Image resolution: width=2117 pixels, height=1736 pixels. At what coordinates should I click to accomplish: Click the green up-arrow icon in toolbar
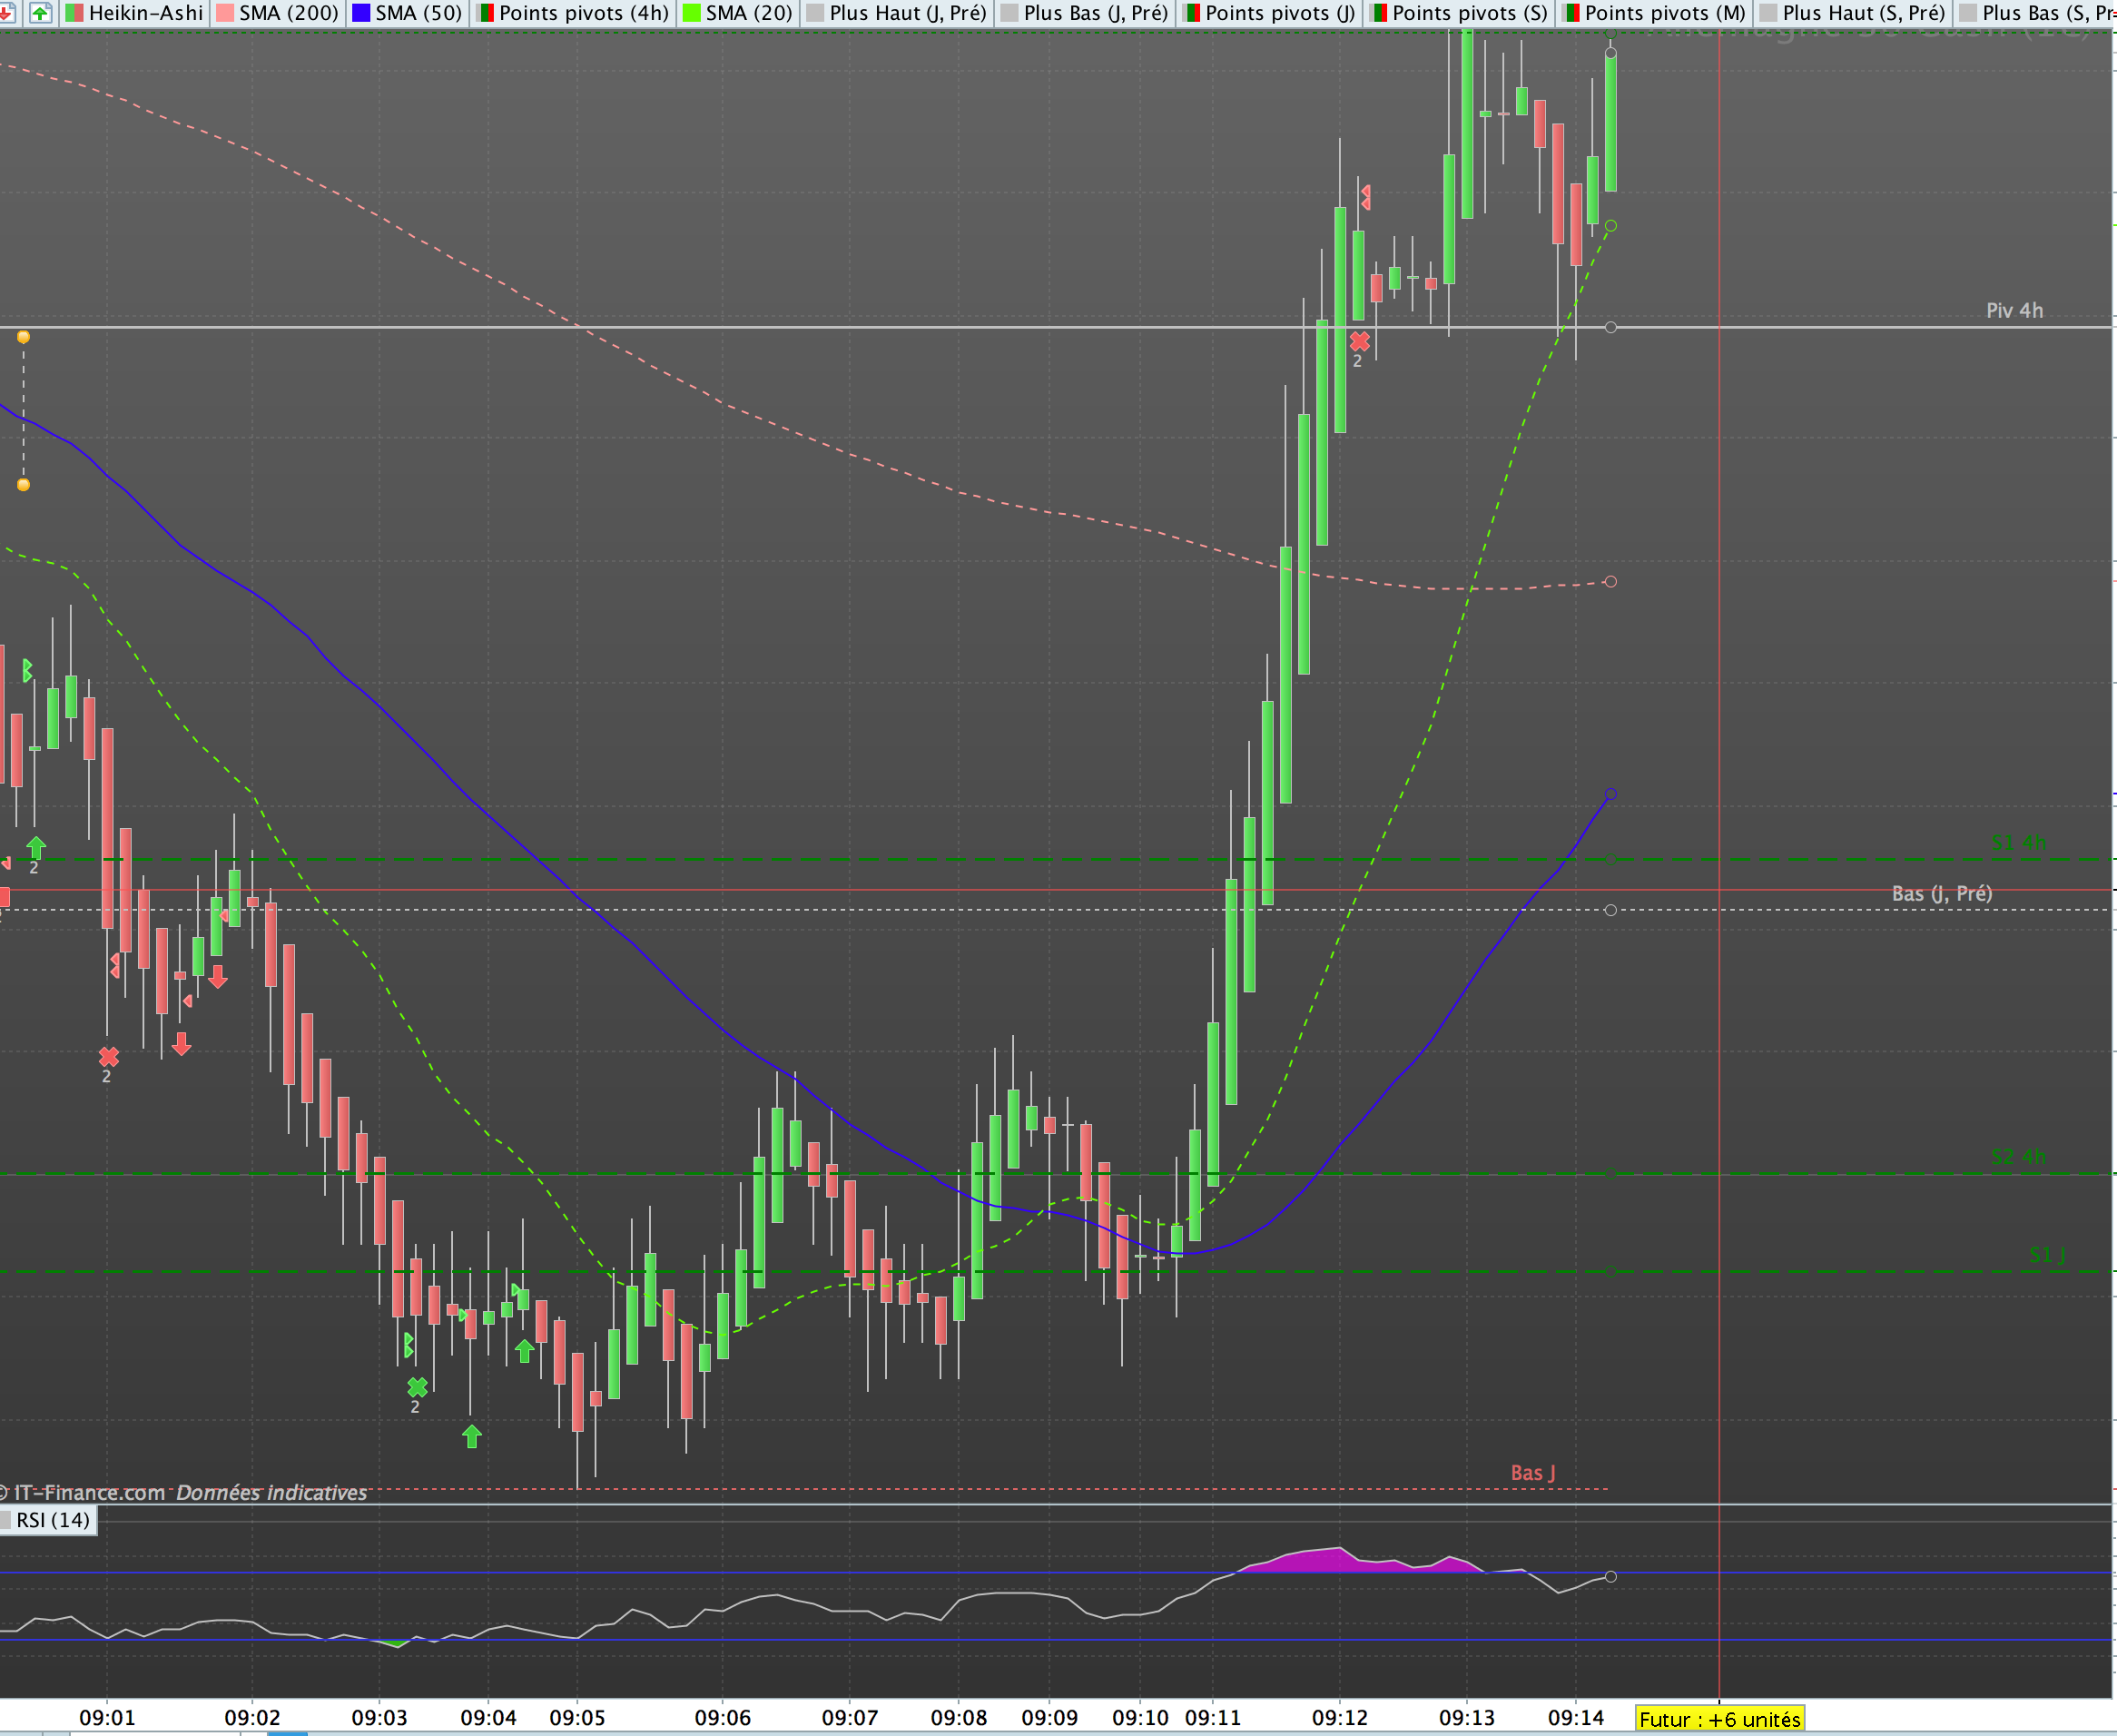(40, 13)
